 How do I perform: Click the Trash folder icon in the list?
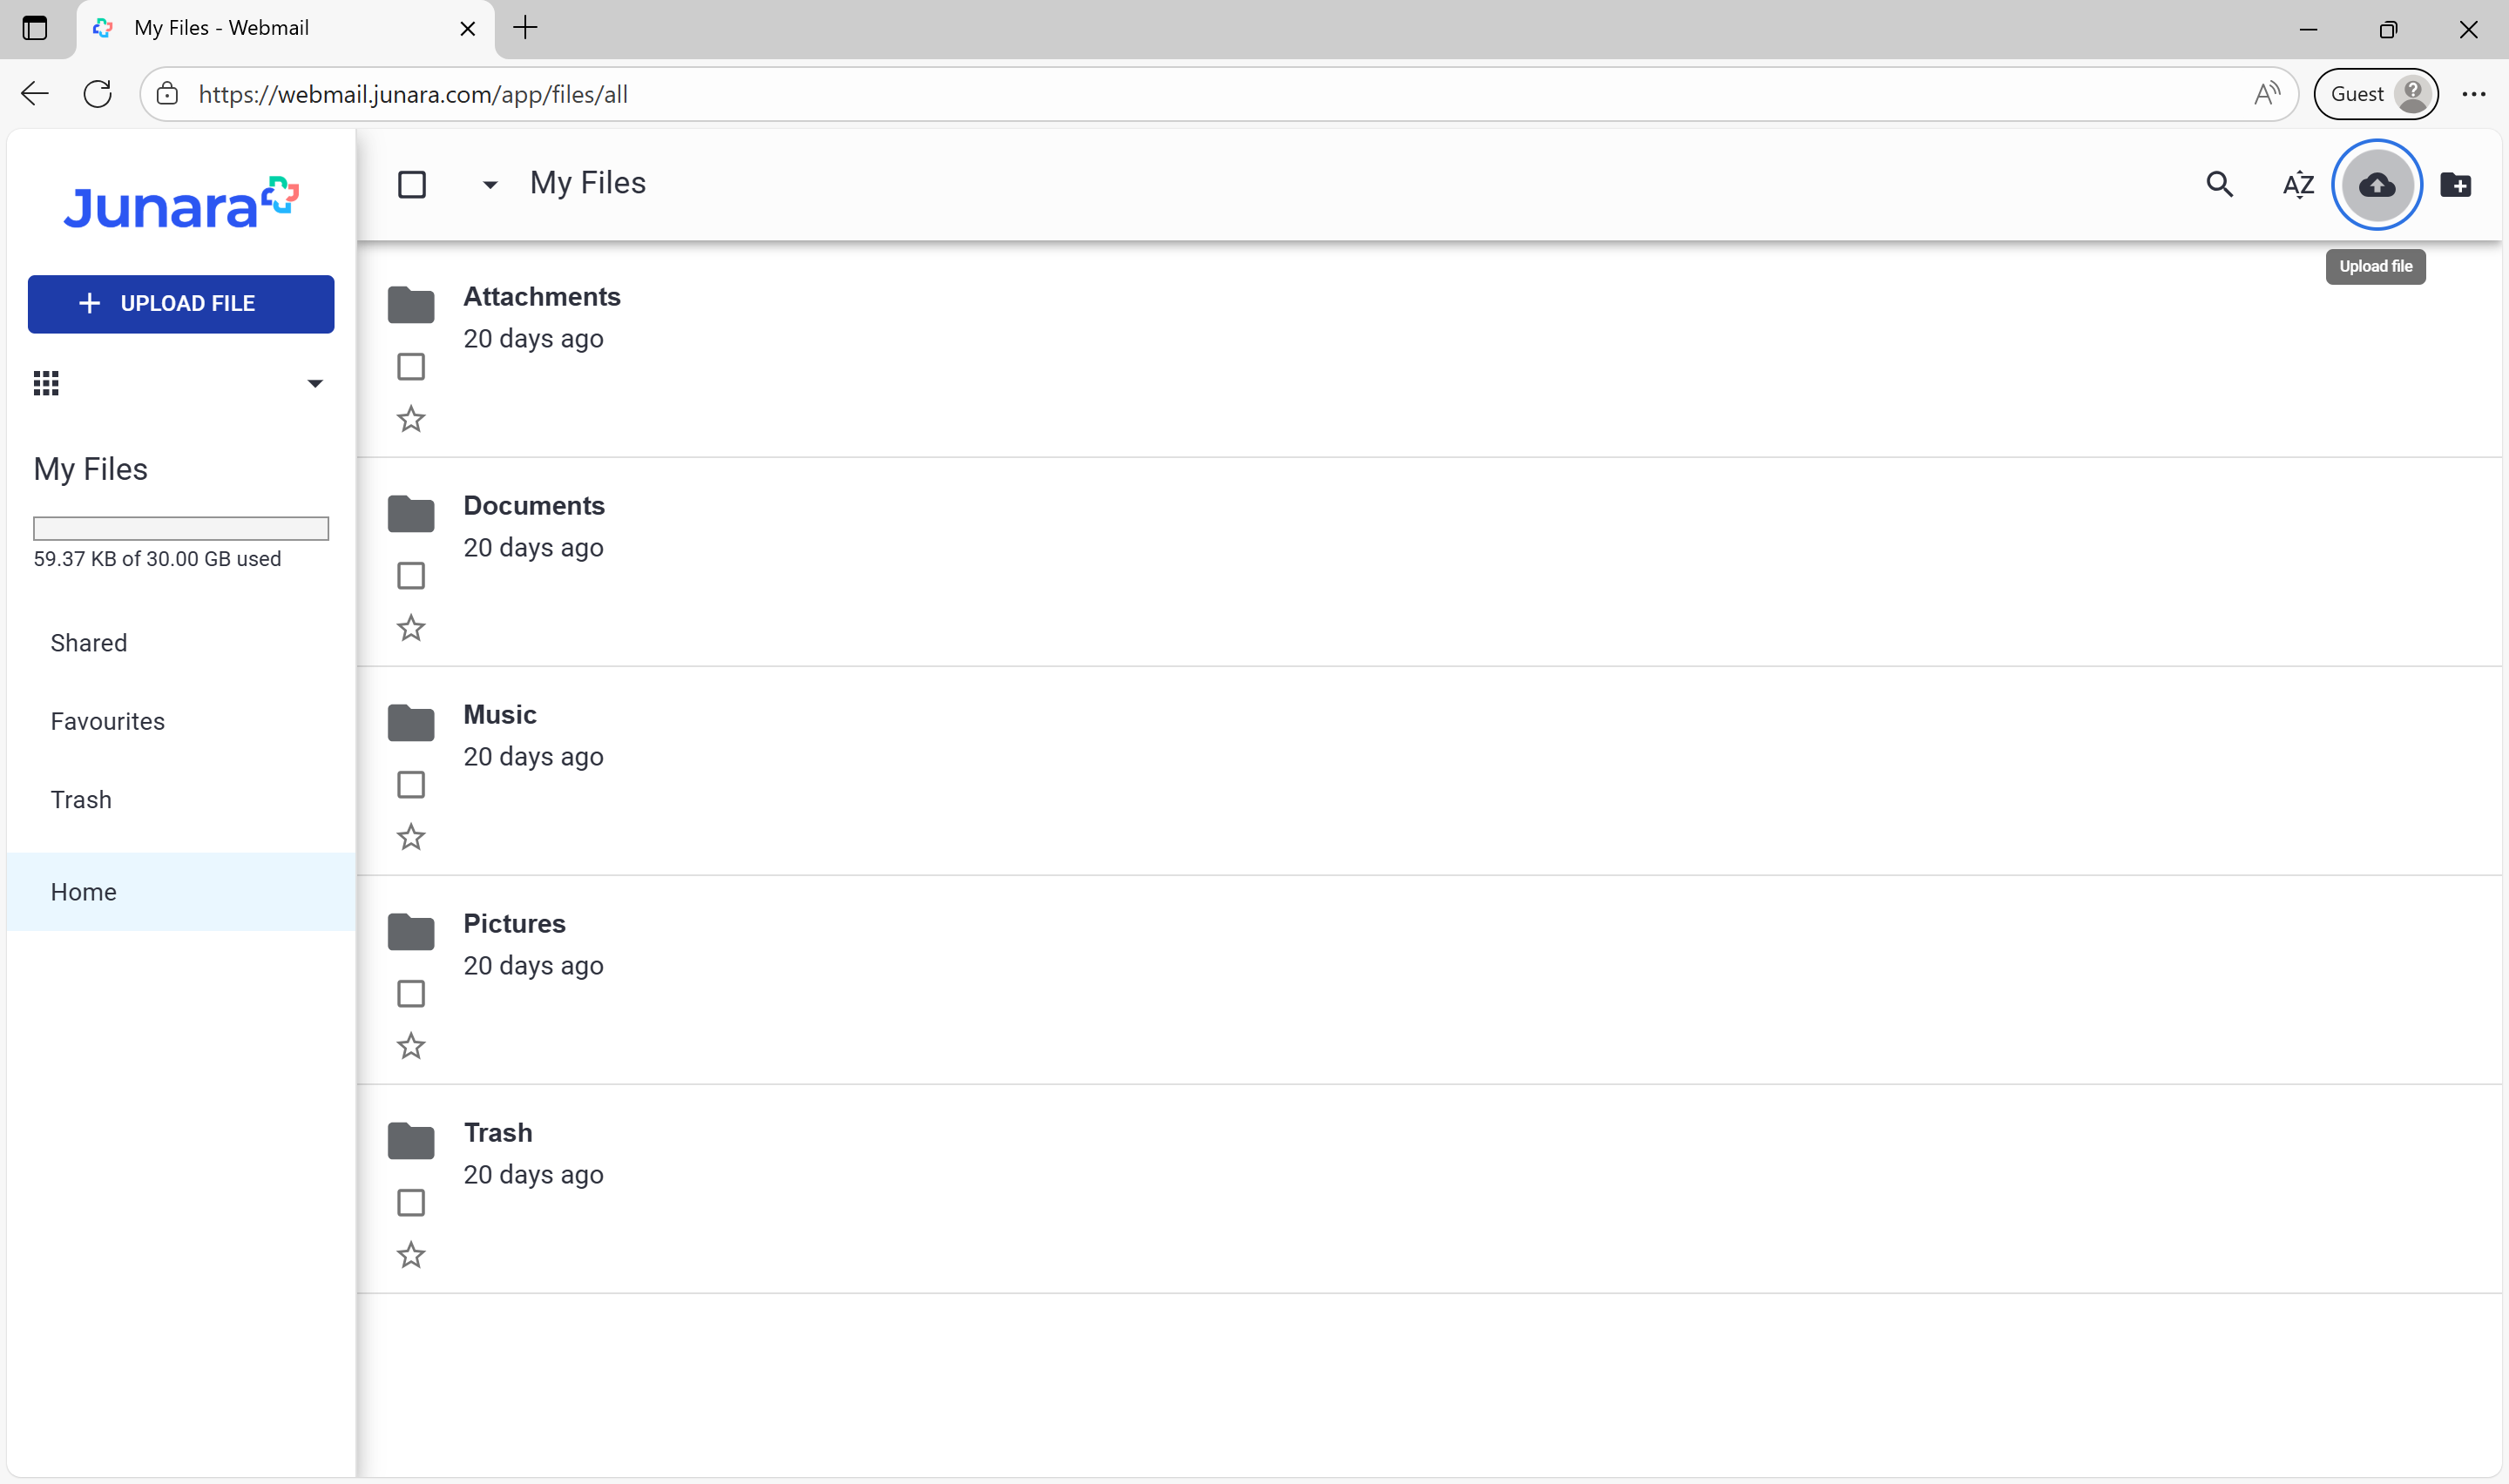[411, 1140]
